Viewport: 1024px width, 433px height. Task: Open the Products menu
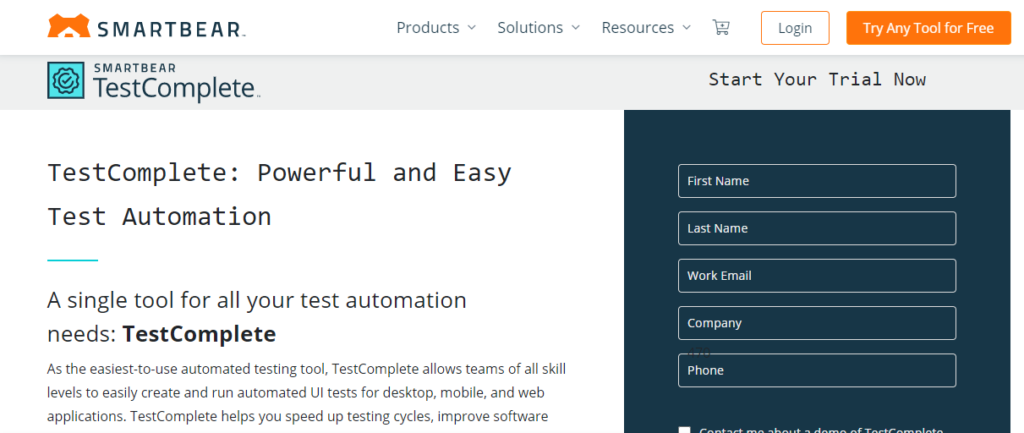(436, 27)
